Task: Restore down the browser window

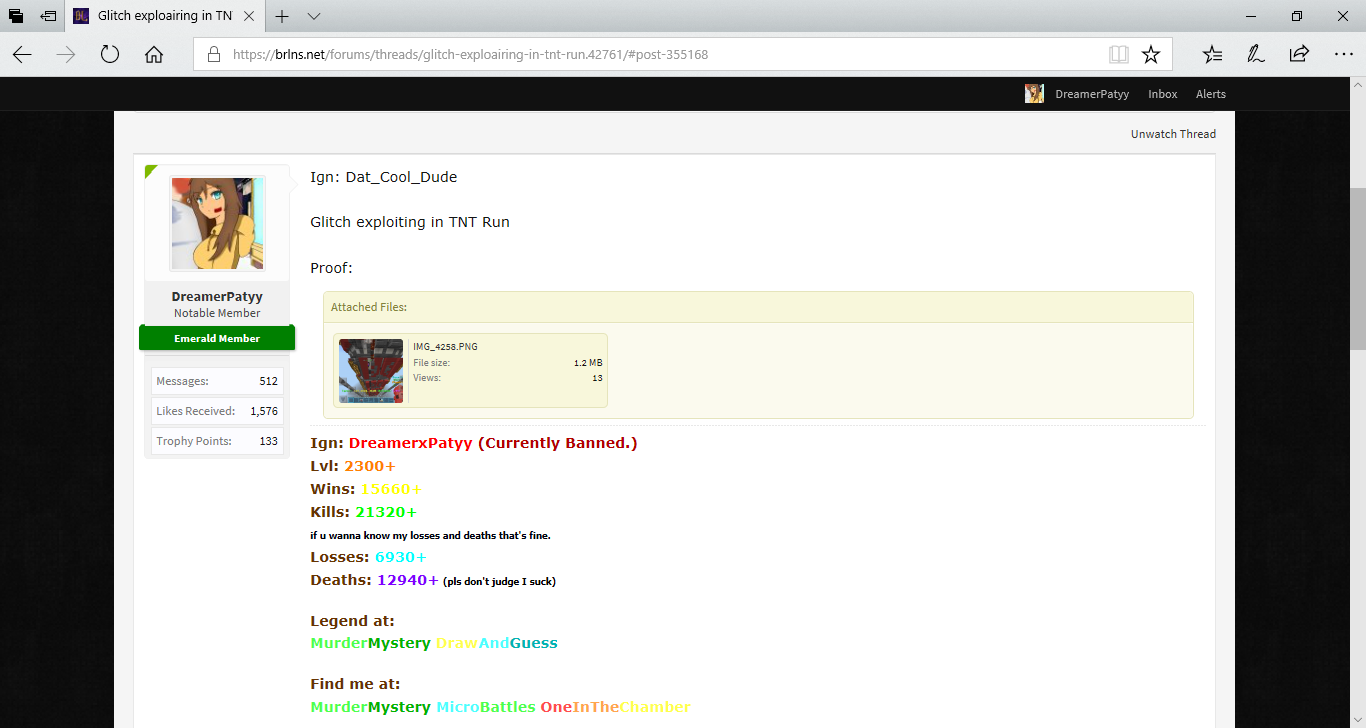Action: coord(1297,16)
